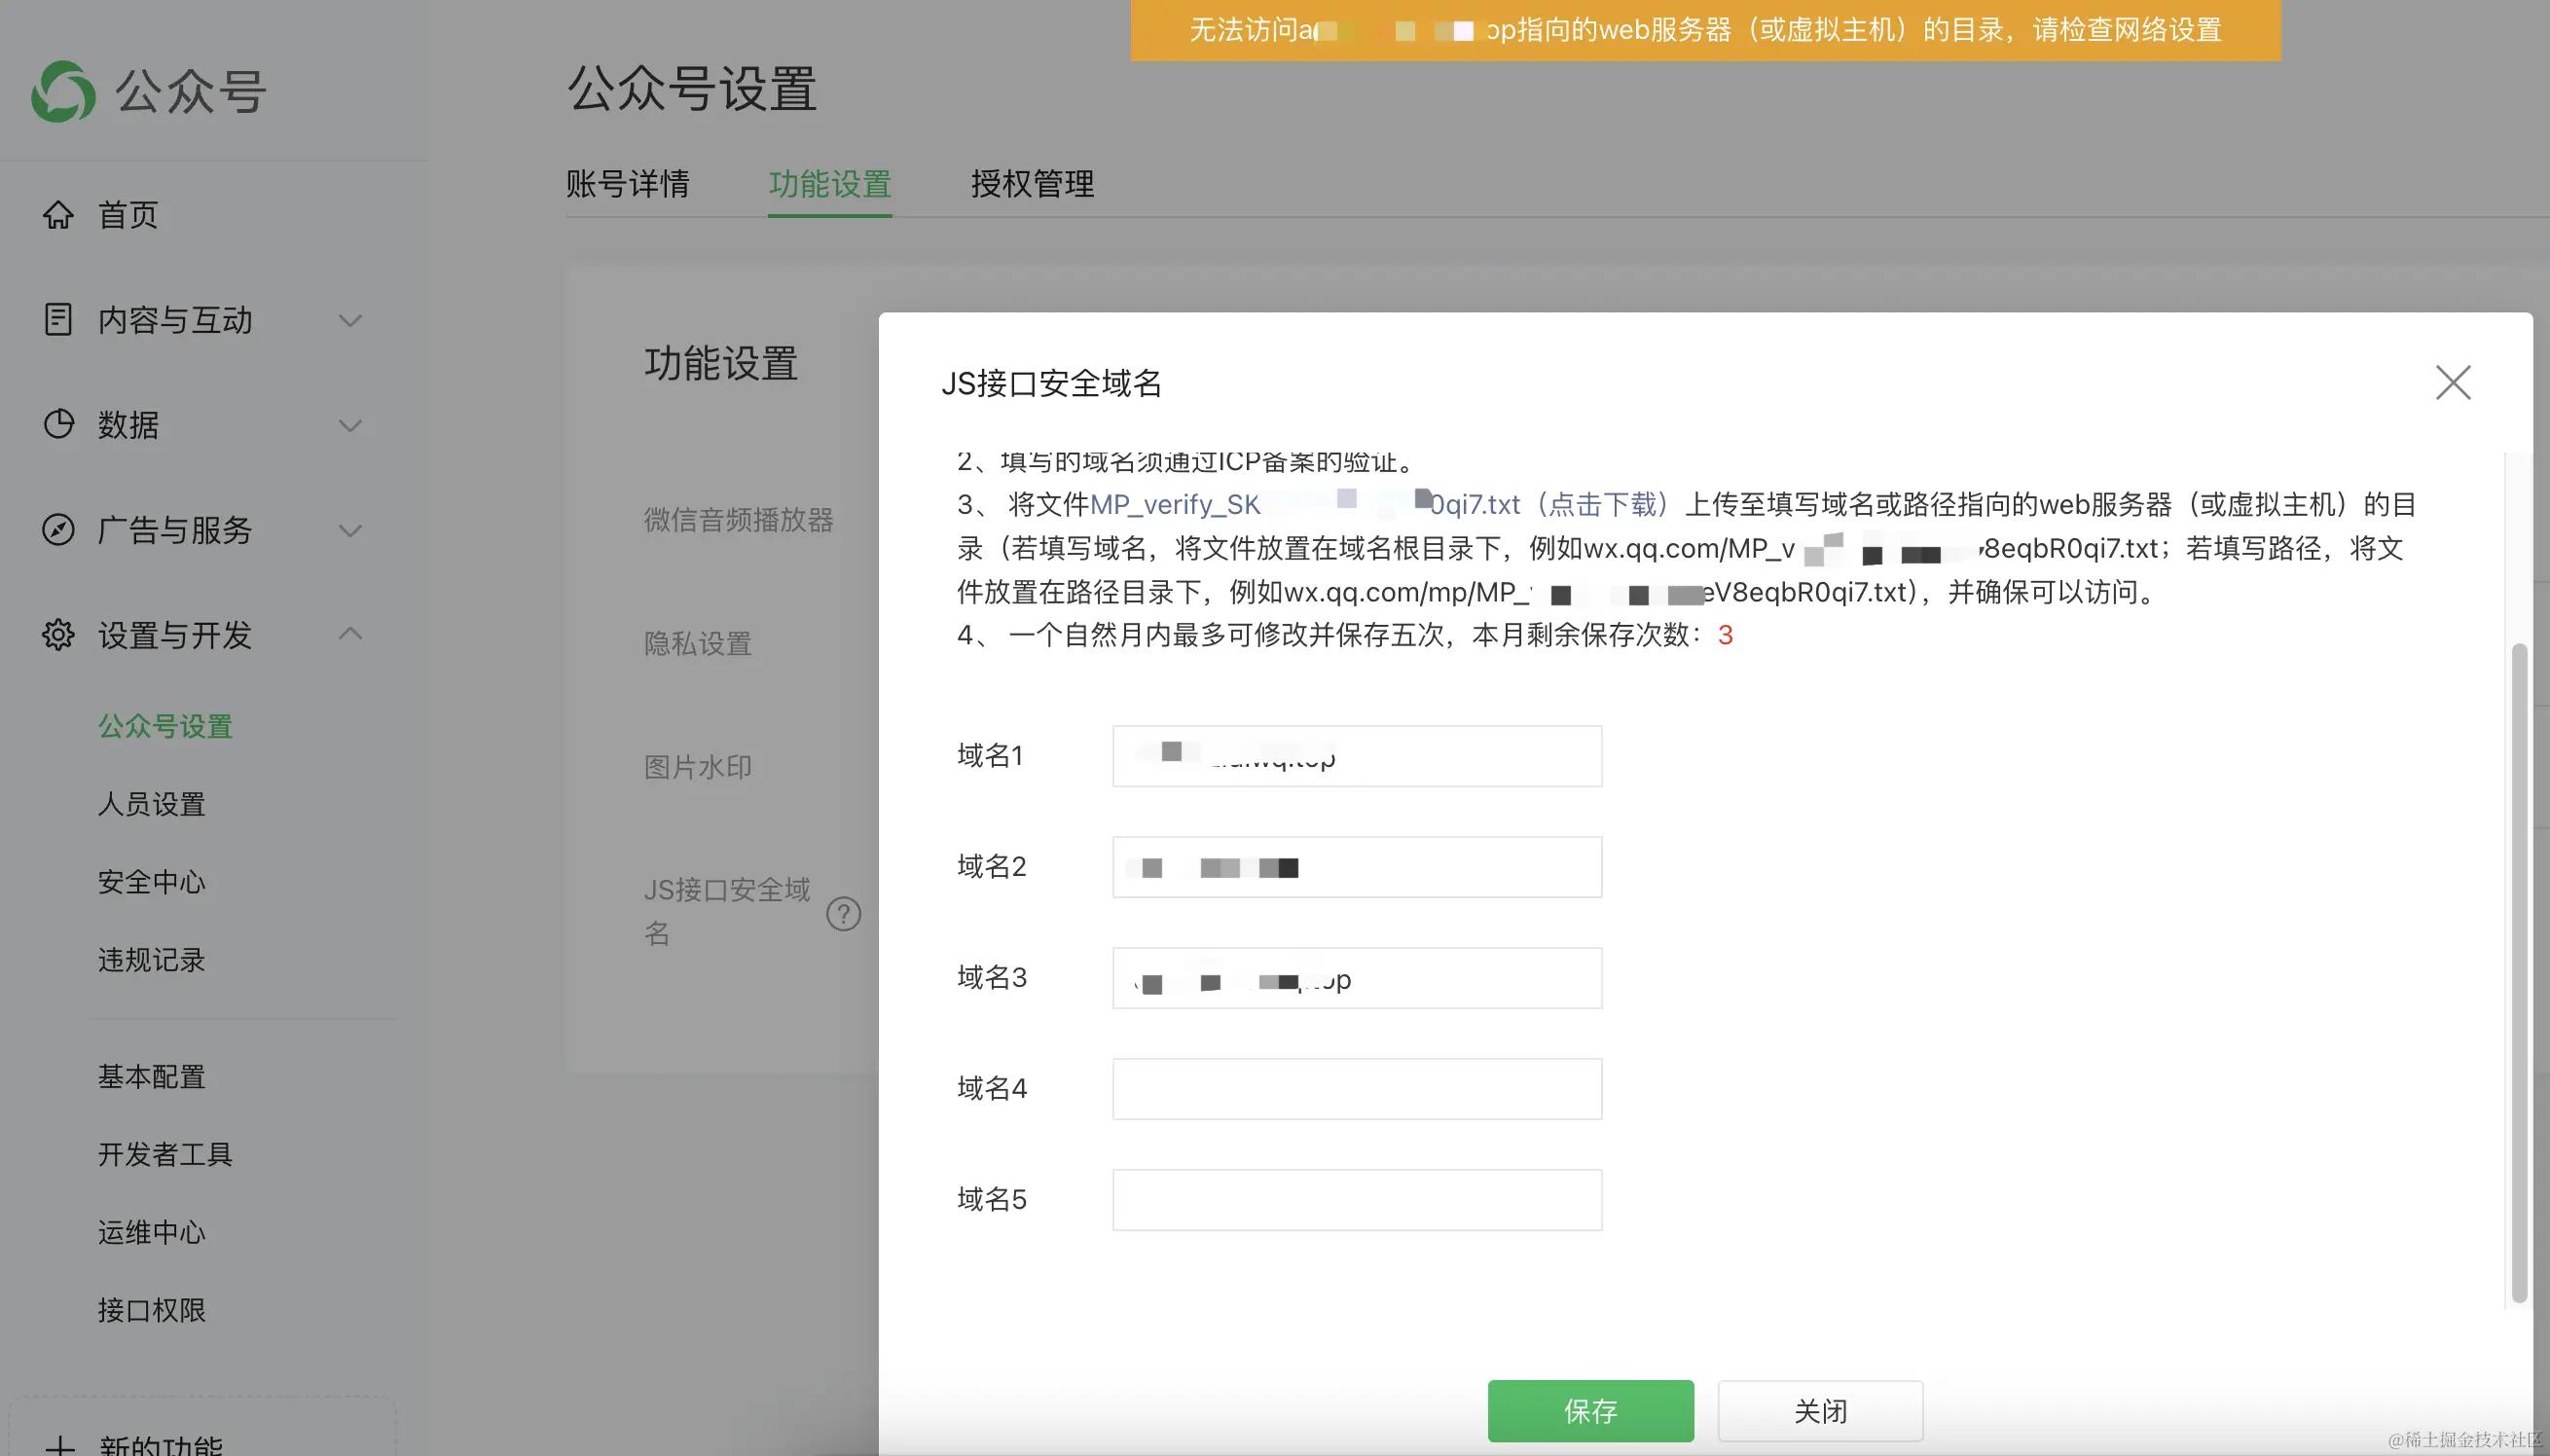The width and height of the screenshot is (2550, 1456).
Task: Expand the 广告与服务 chevron
Action: pos(350,531)
